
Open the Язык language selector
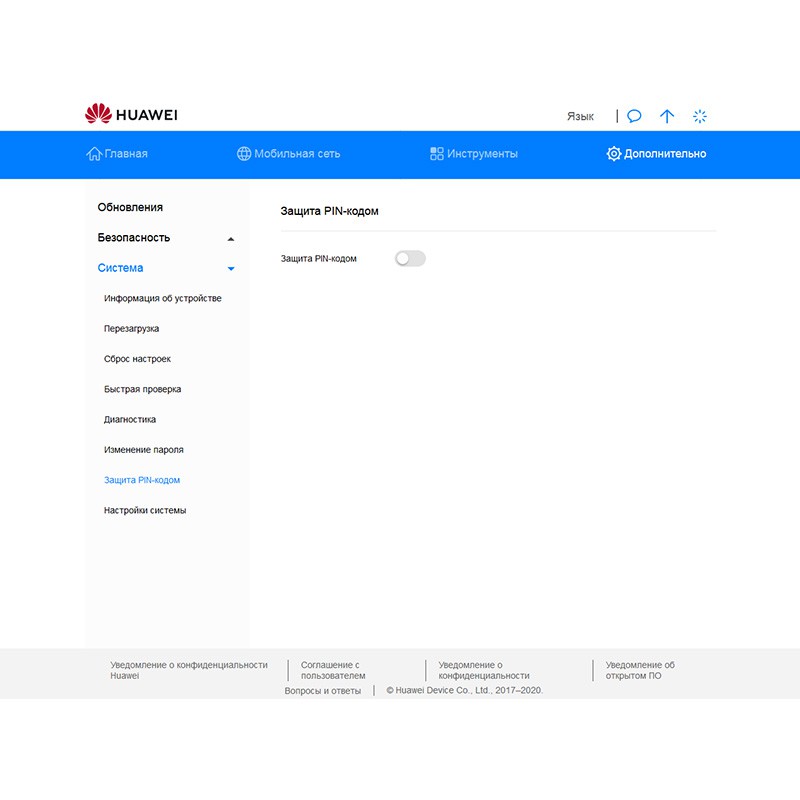[580, 116]
